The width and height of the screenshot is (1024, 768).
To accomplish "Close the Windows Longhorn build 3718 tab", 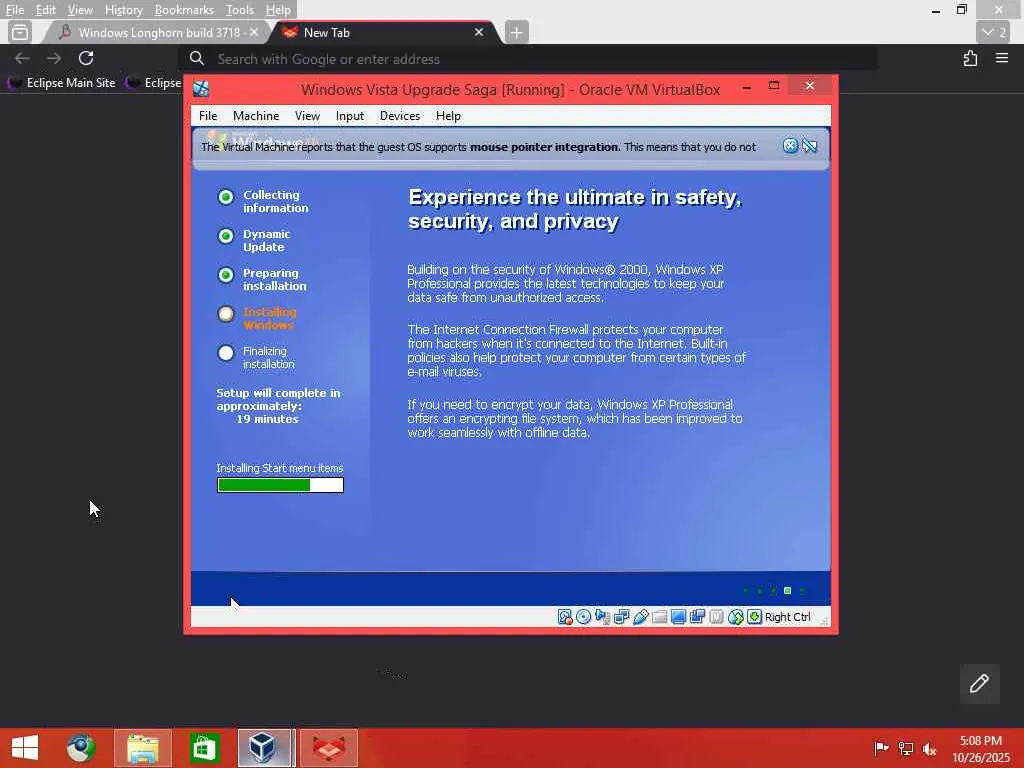I will (x=254, y=32).
